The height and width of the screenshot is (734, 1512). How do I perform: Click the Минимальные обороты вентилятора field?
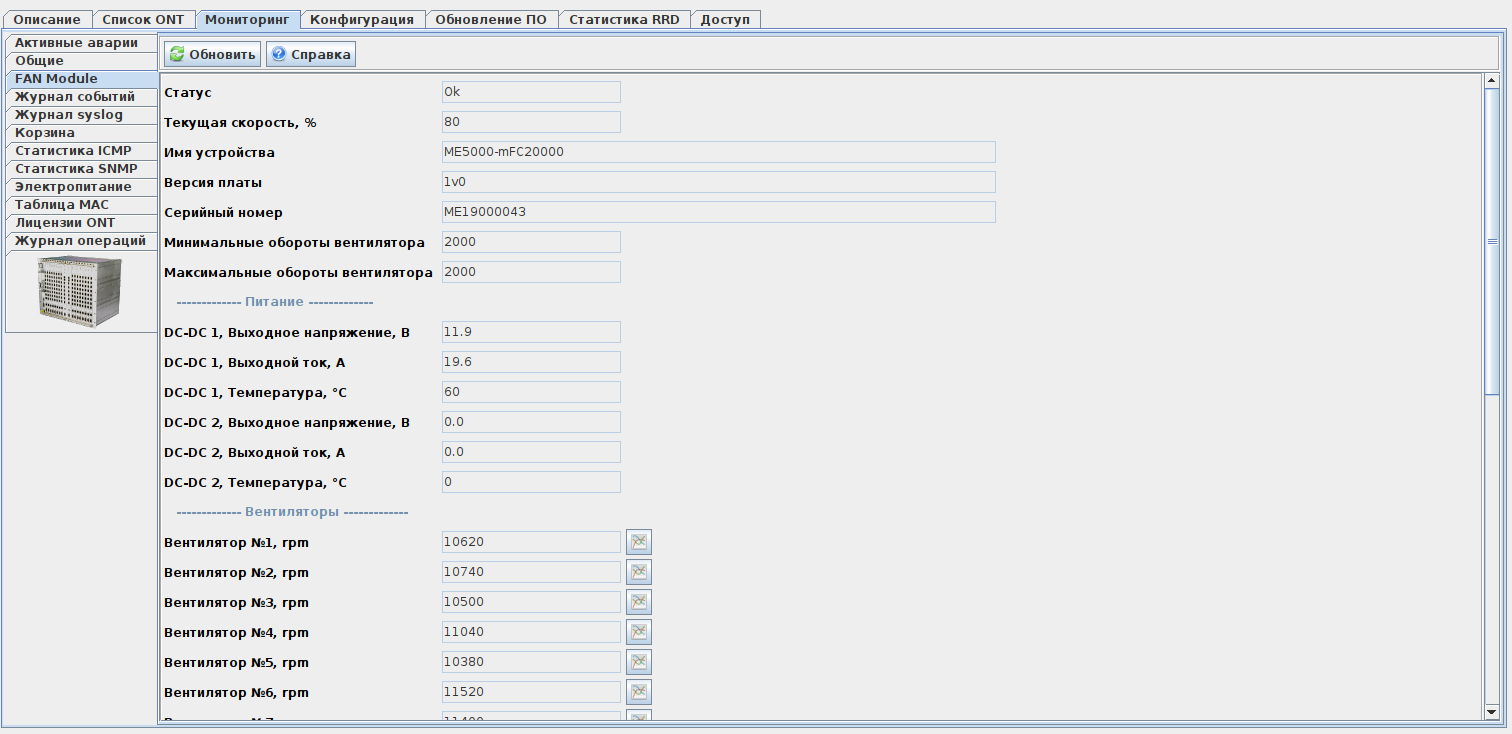pyautogui.click(x=531, y=242)
